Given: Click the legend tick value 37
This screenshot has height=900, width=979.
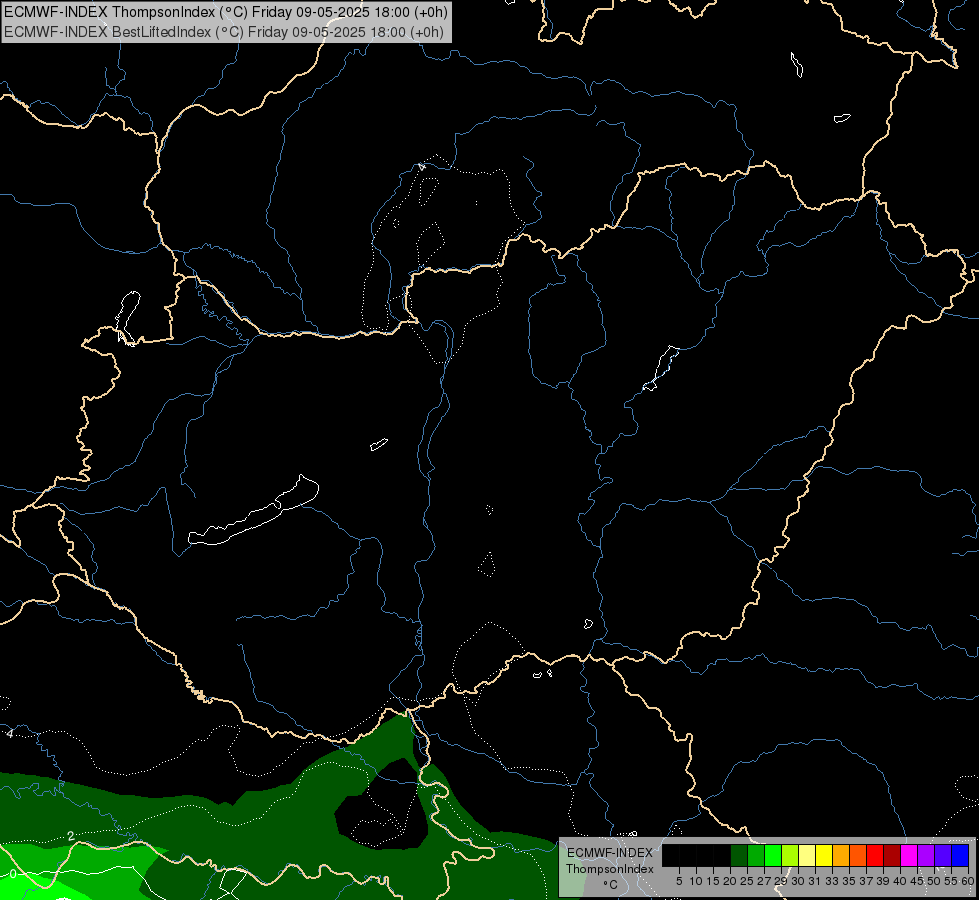Looking at the screenshot, I should [866, 881].
